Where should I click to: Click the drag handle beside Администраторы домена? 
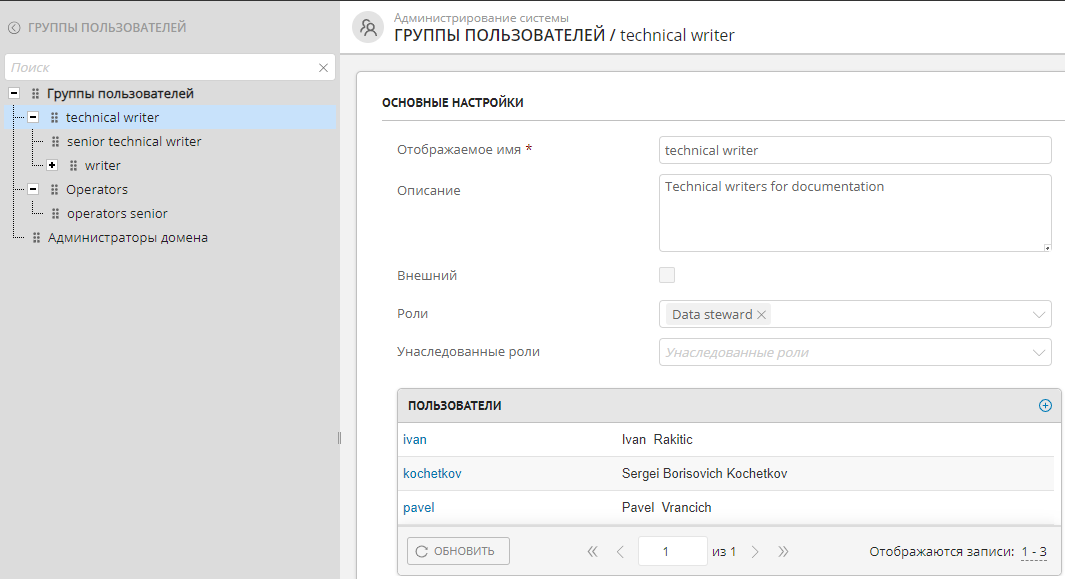pos(35,237)
